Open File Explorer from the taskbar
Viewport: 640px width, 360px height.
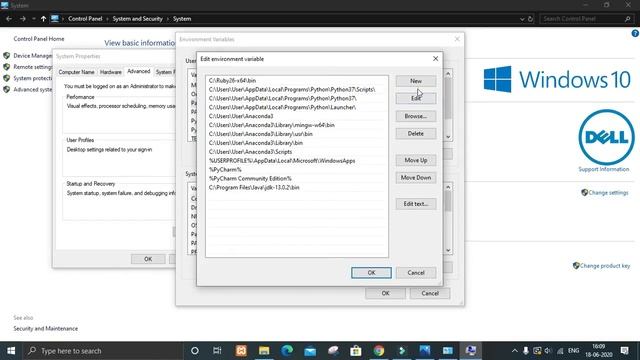[264, 351]
